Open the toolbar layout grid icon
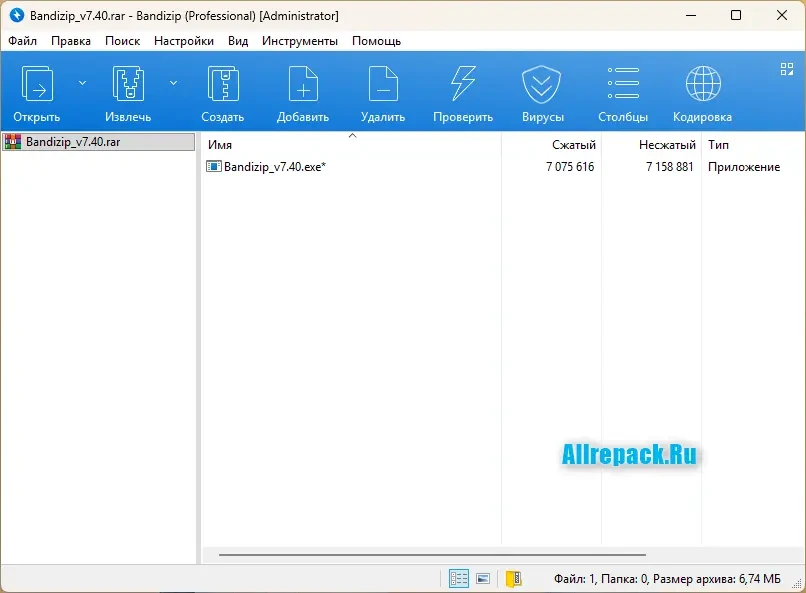 point(786,69)
